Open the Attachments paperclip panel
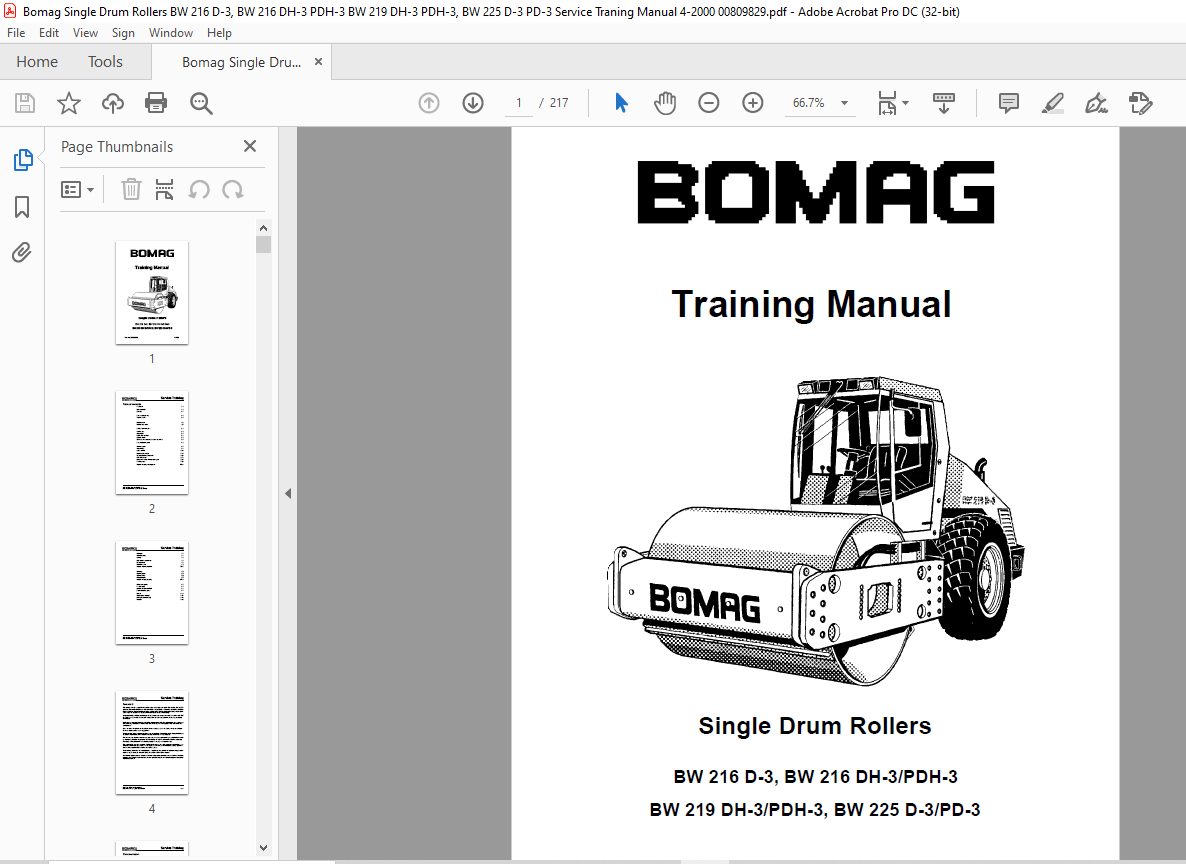The image size is (1186, 864). pos(22,252)
